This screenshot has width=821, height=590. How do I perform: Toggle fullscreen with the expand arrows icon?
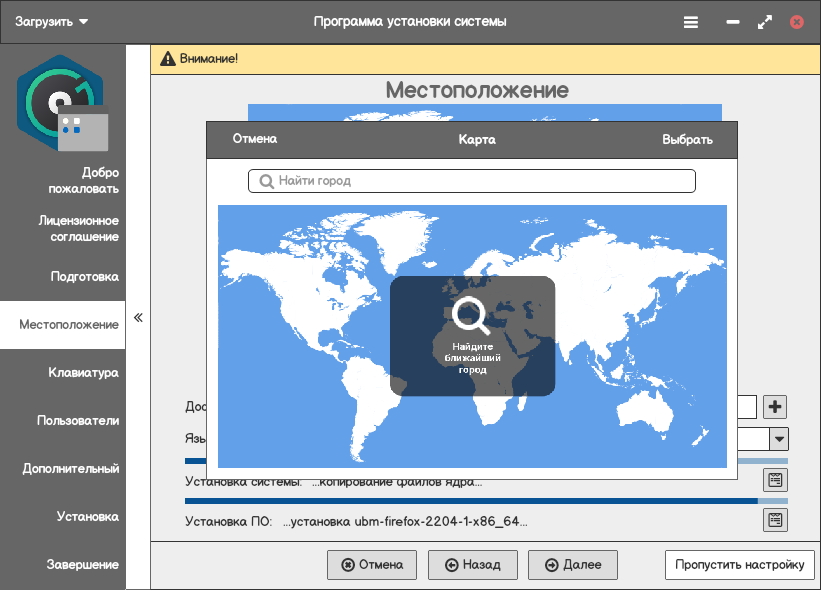tap(765, 22)
